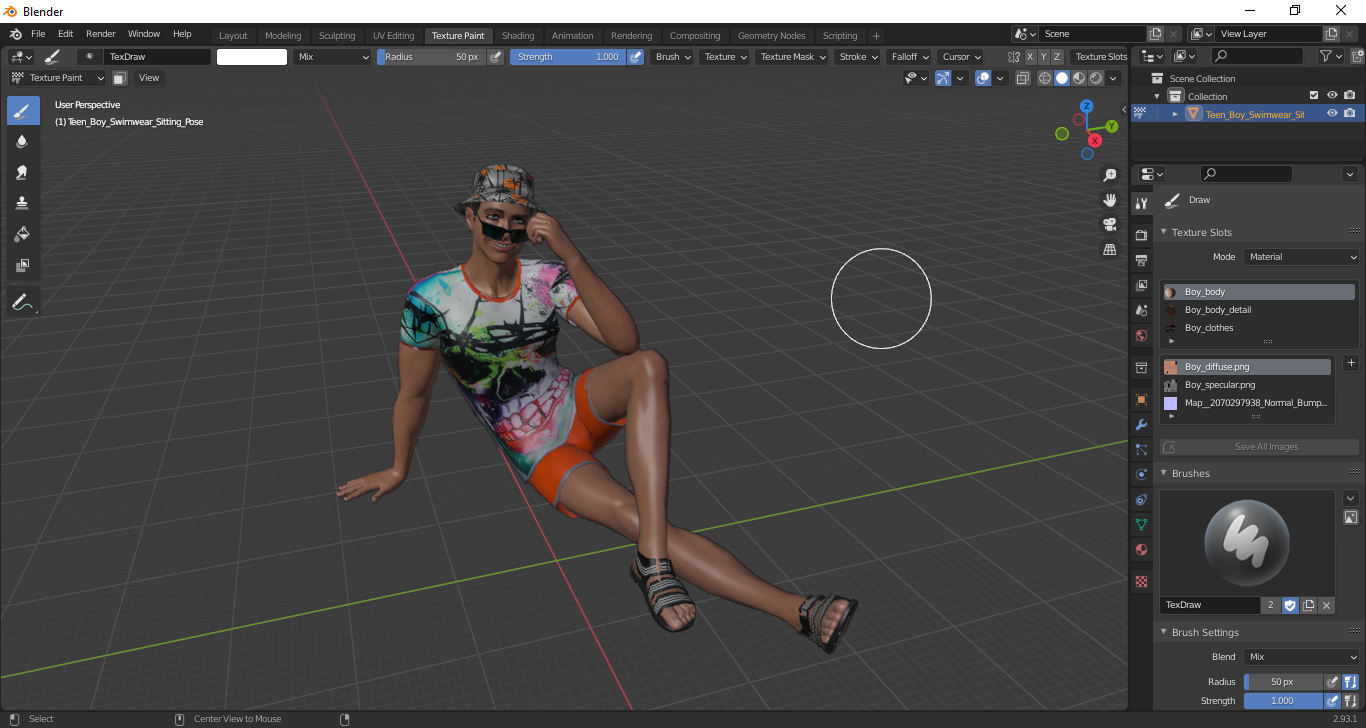1366x728 pixels.
Task: Toggle Teen_Boy_Swimwear object eye visibility
Action: point(1332,114)
